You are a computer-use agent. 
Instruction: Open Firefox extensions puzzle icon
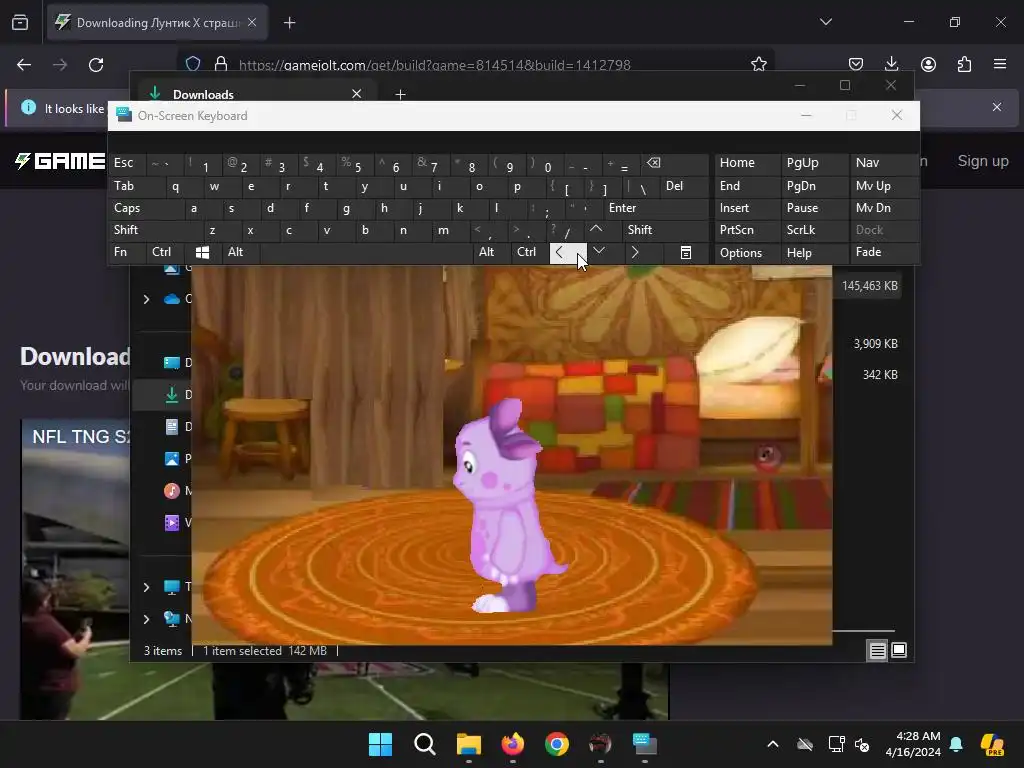click(x=964, y=64)
